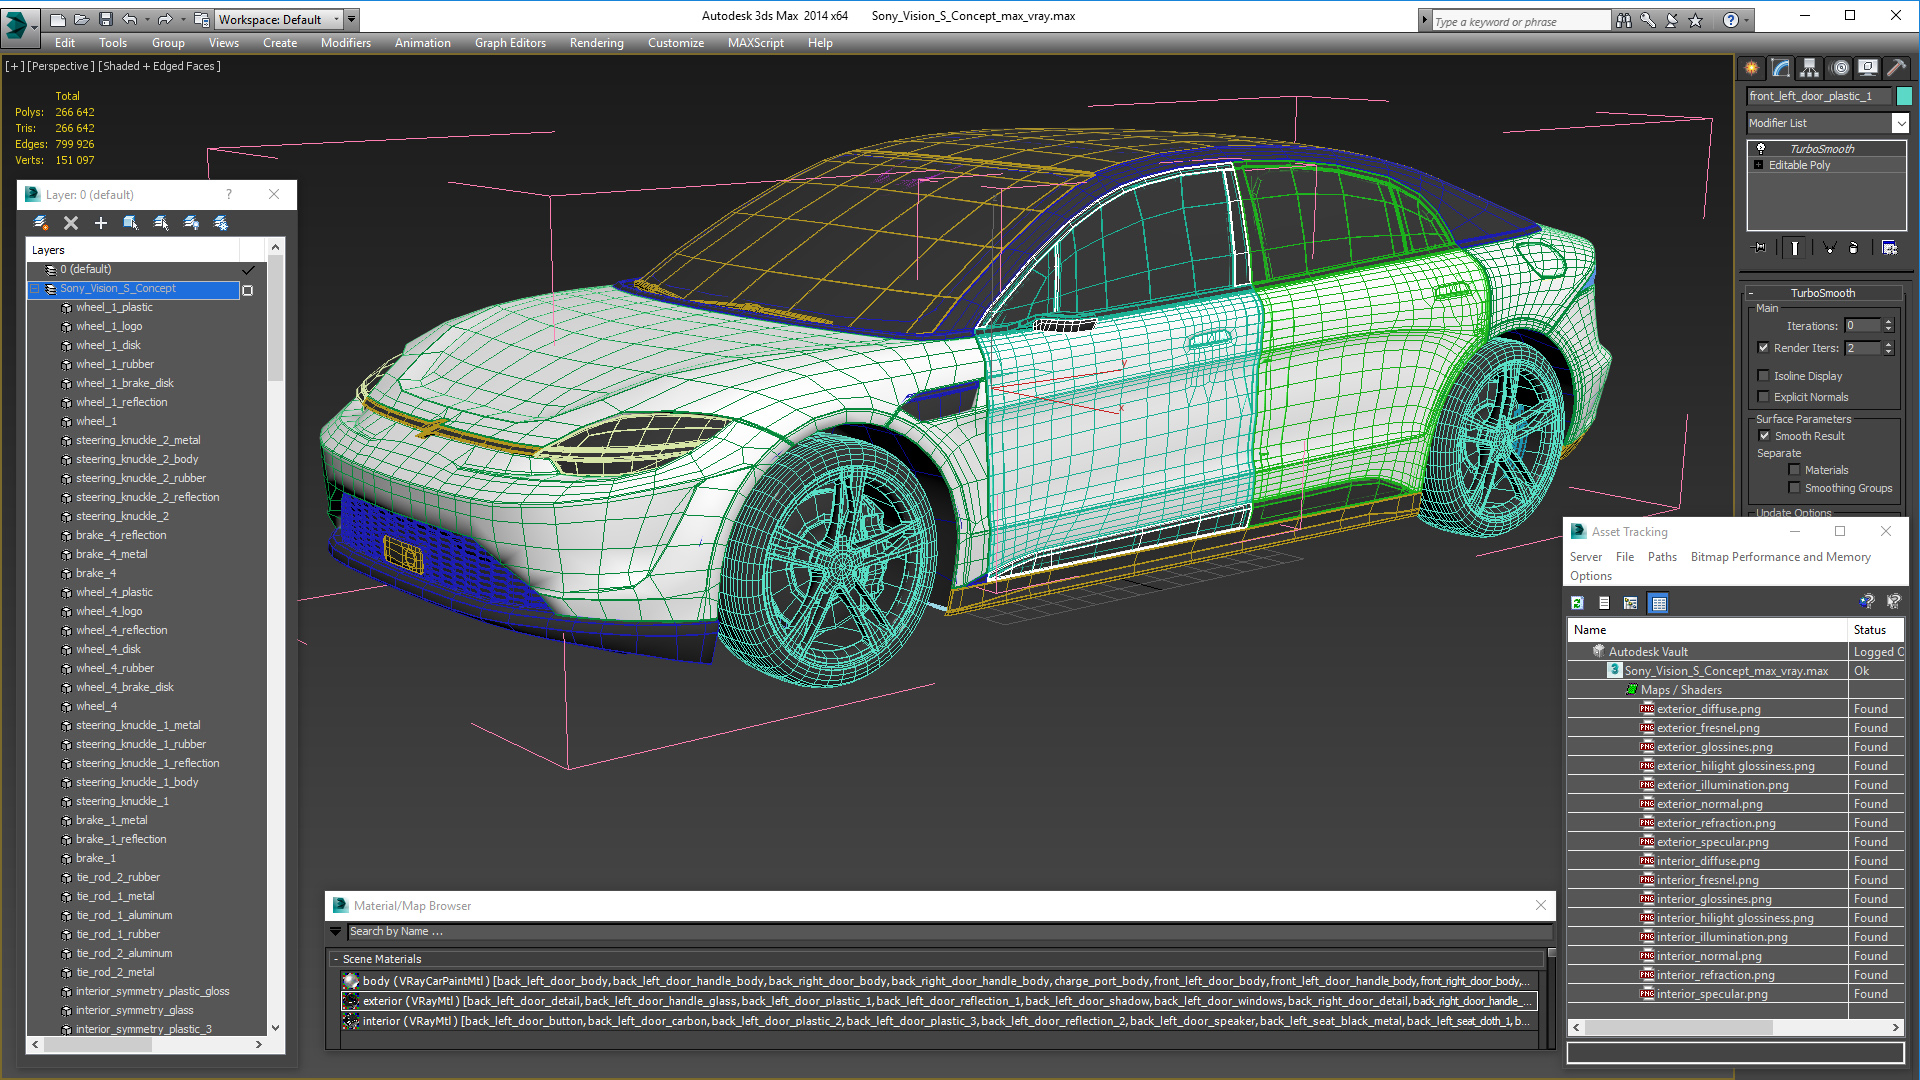Open the Rendering menu

[x=597, y=43]
